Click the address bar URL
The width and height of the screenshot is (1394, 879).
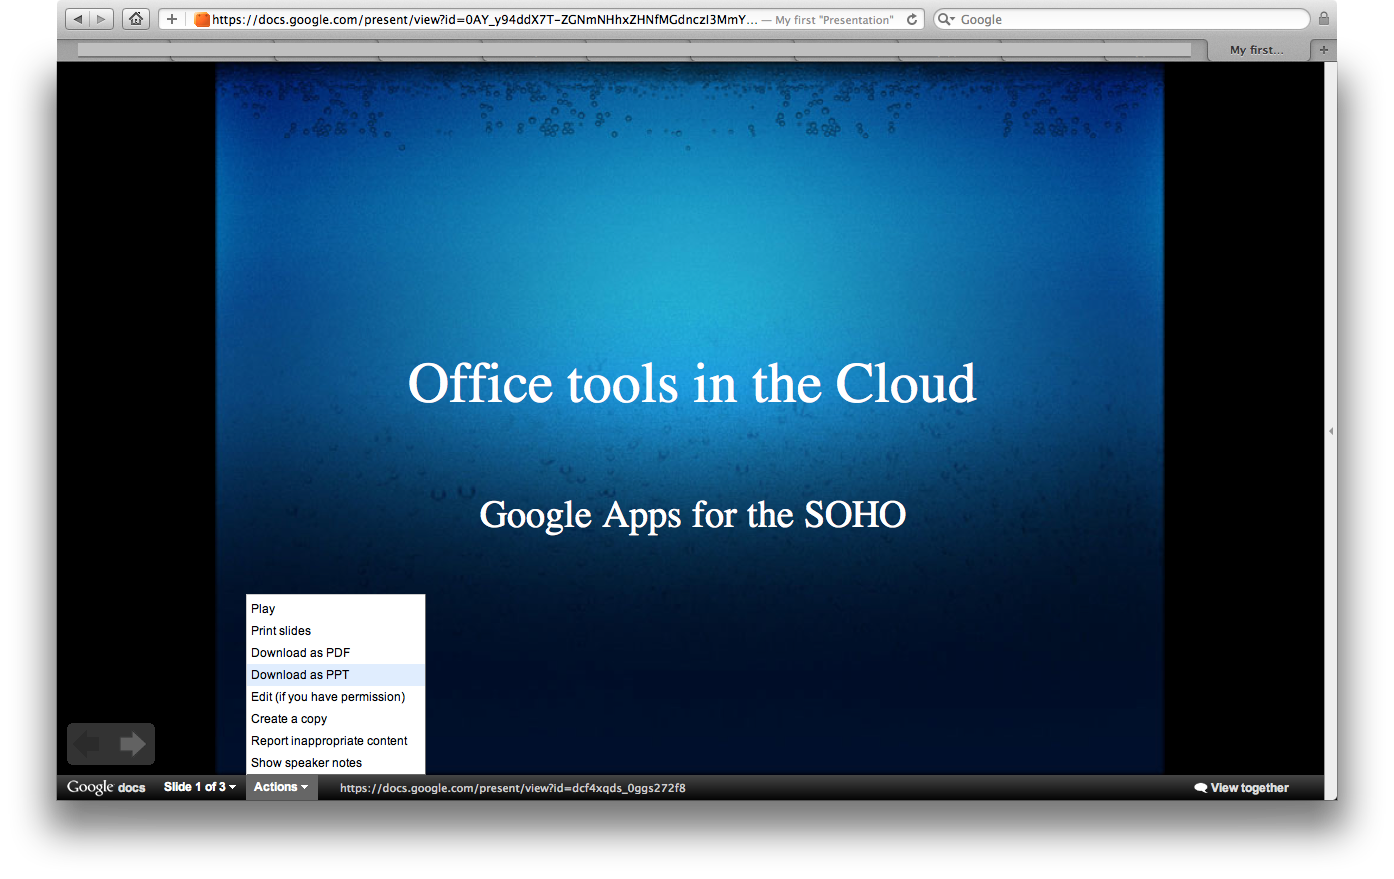tap(484, 19)
